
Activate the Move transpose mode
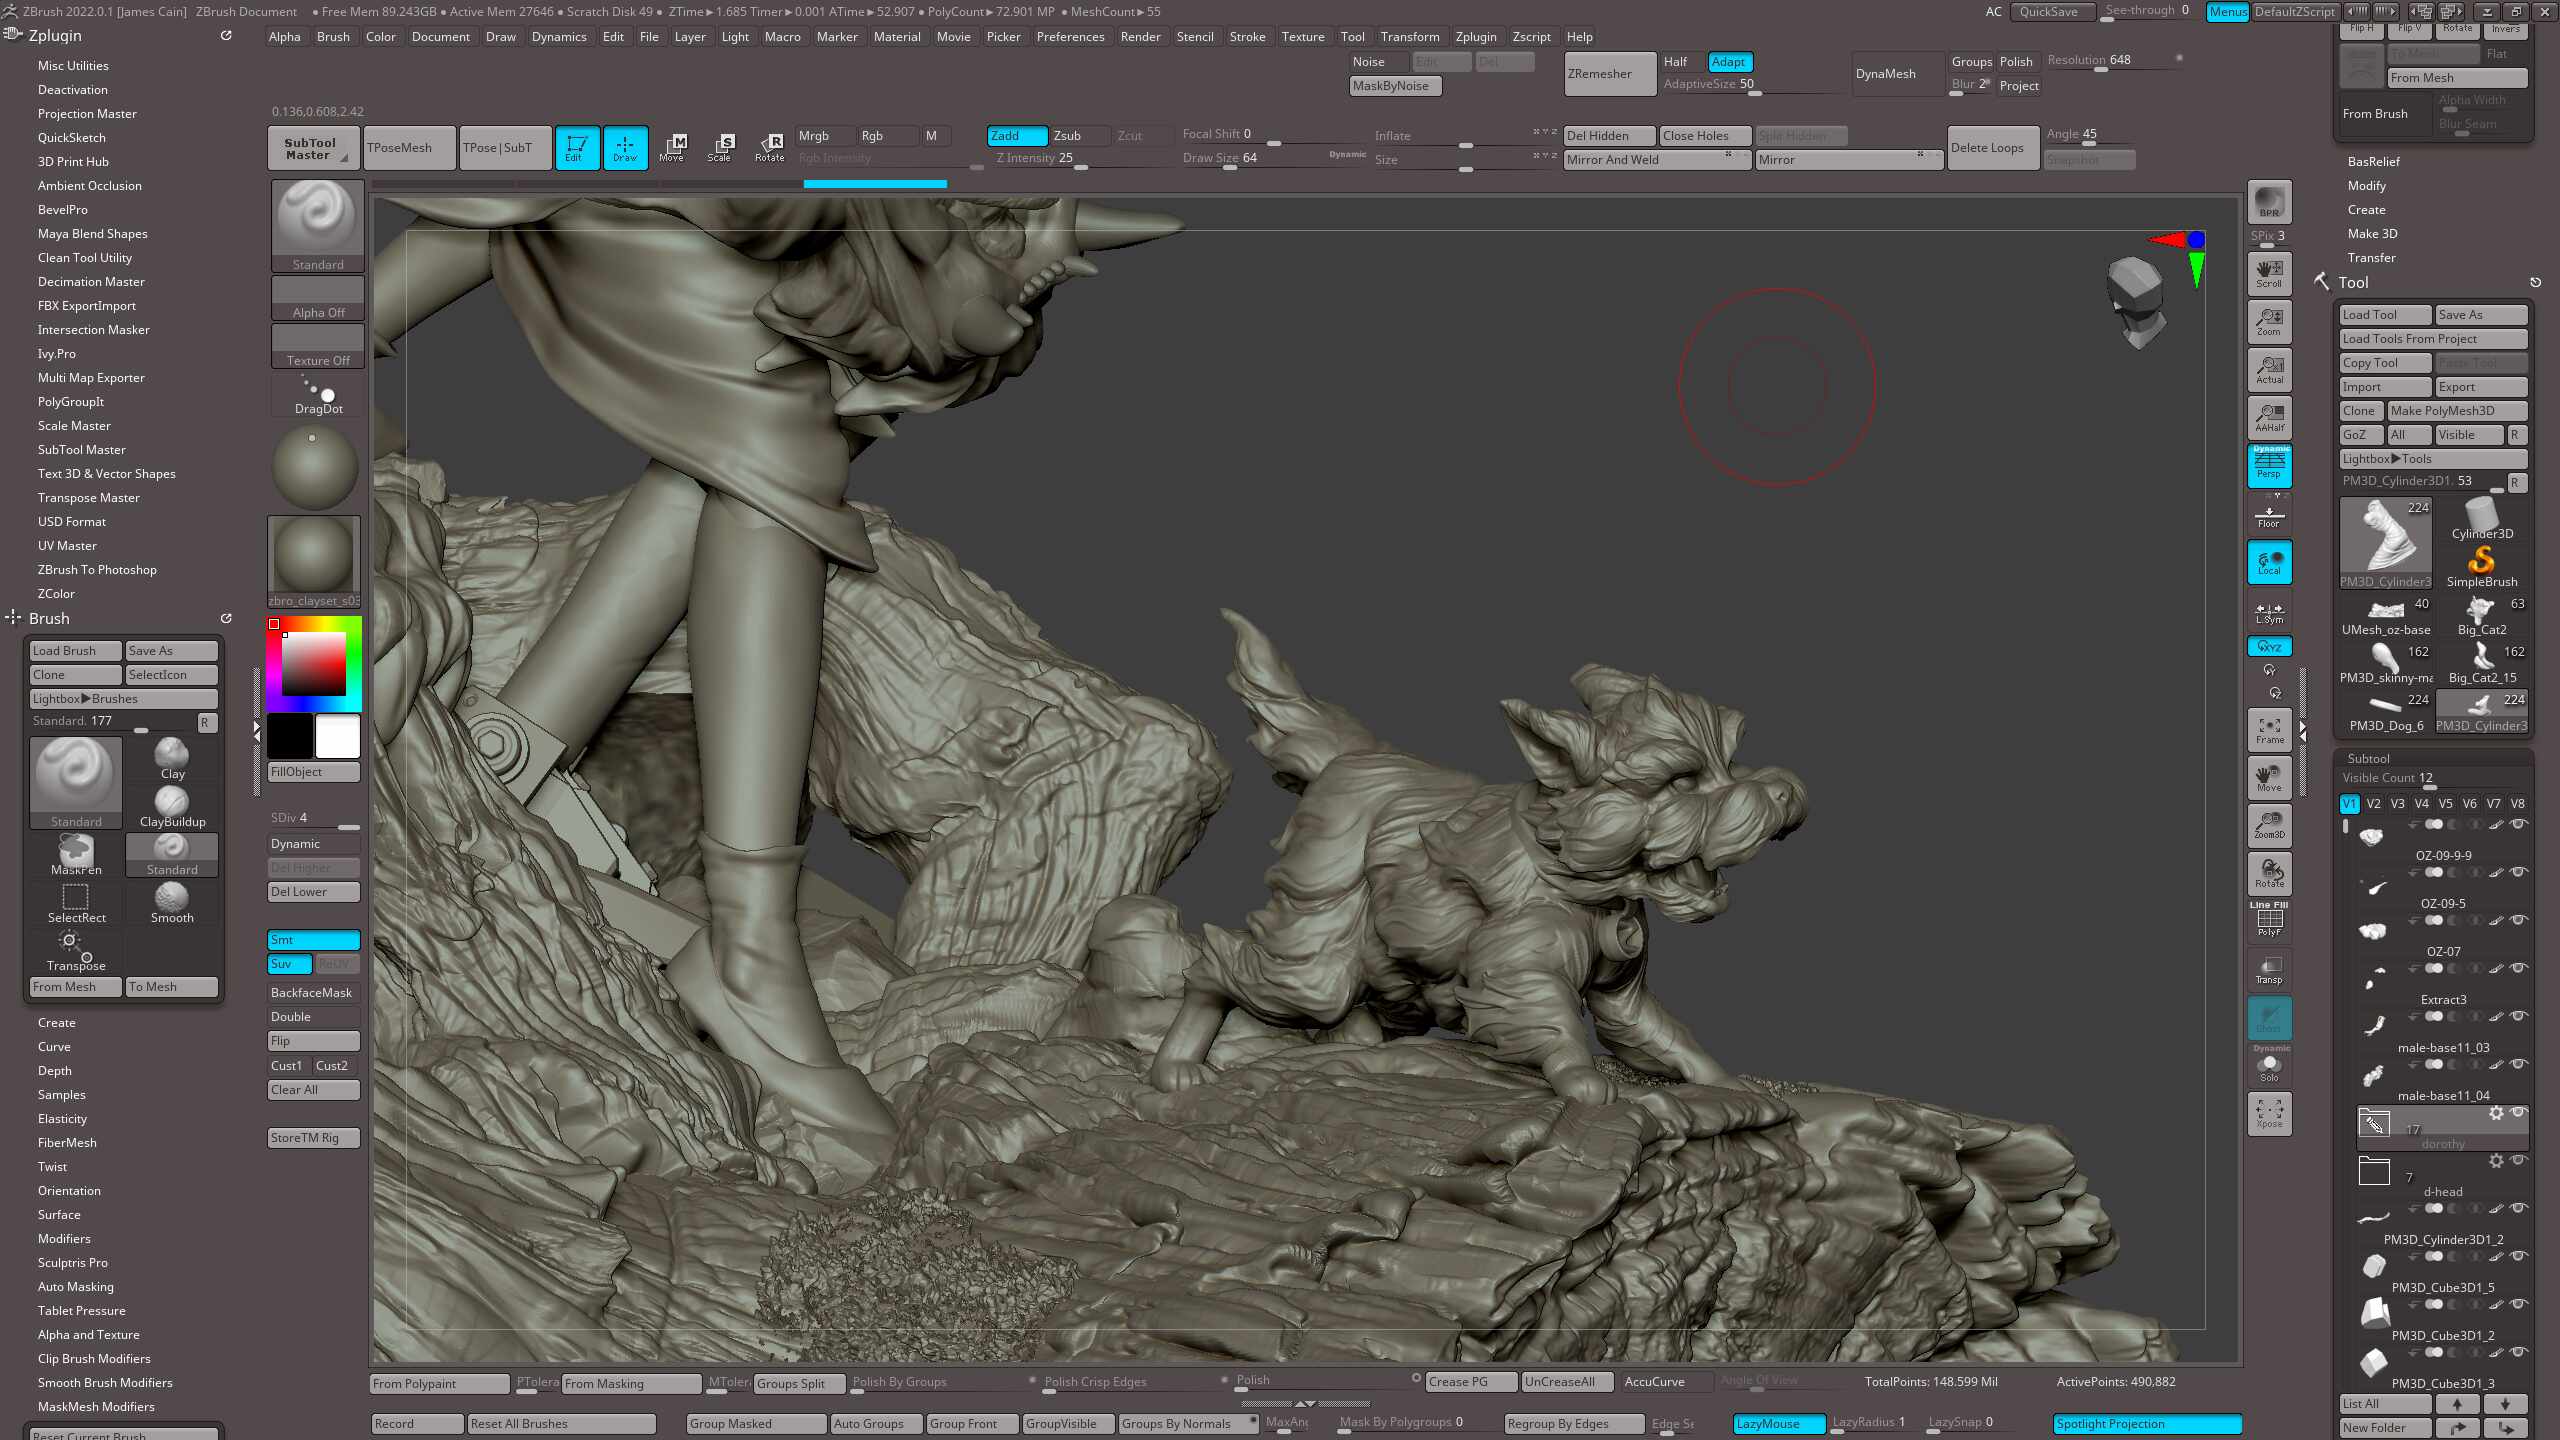[675, 147]
